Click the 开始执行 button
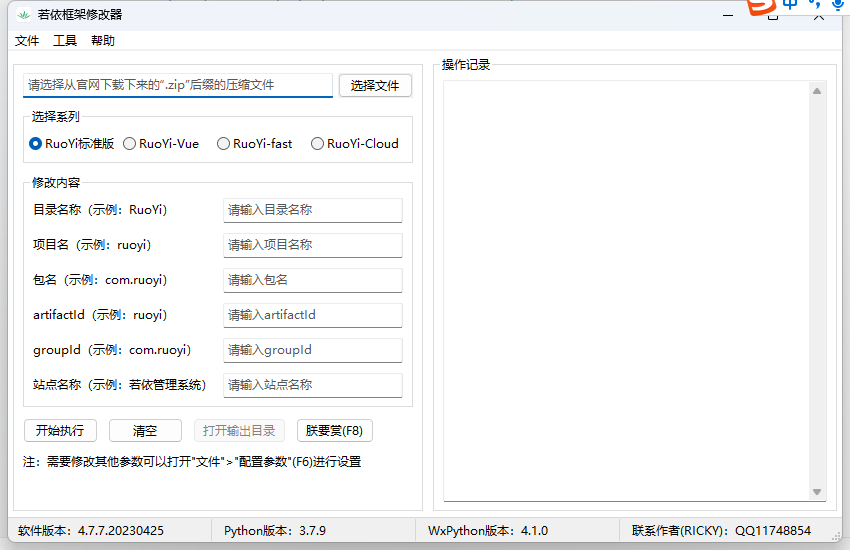 [x=60, y=431]
